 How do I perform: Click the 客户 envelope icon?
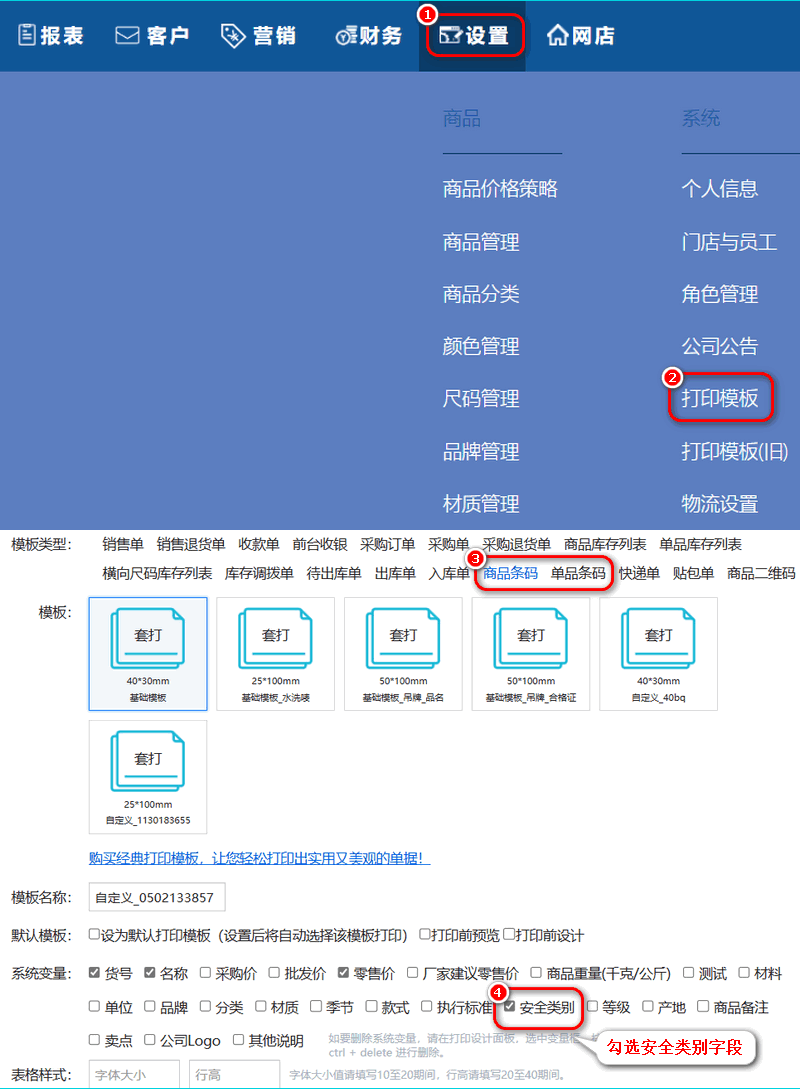127,36
